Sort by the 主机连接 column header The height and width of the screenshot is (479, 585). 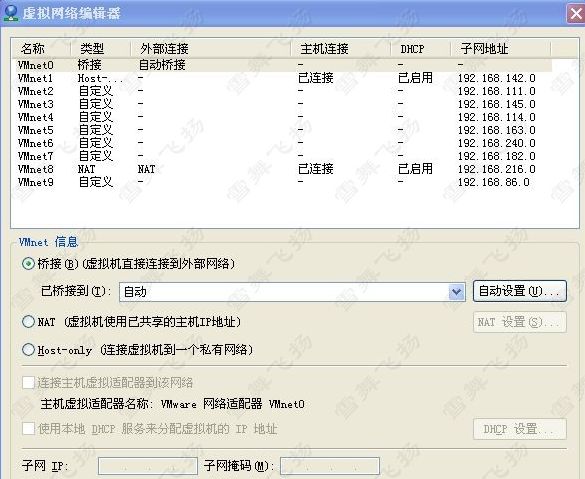pos(341,48)
